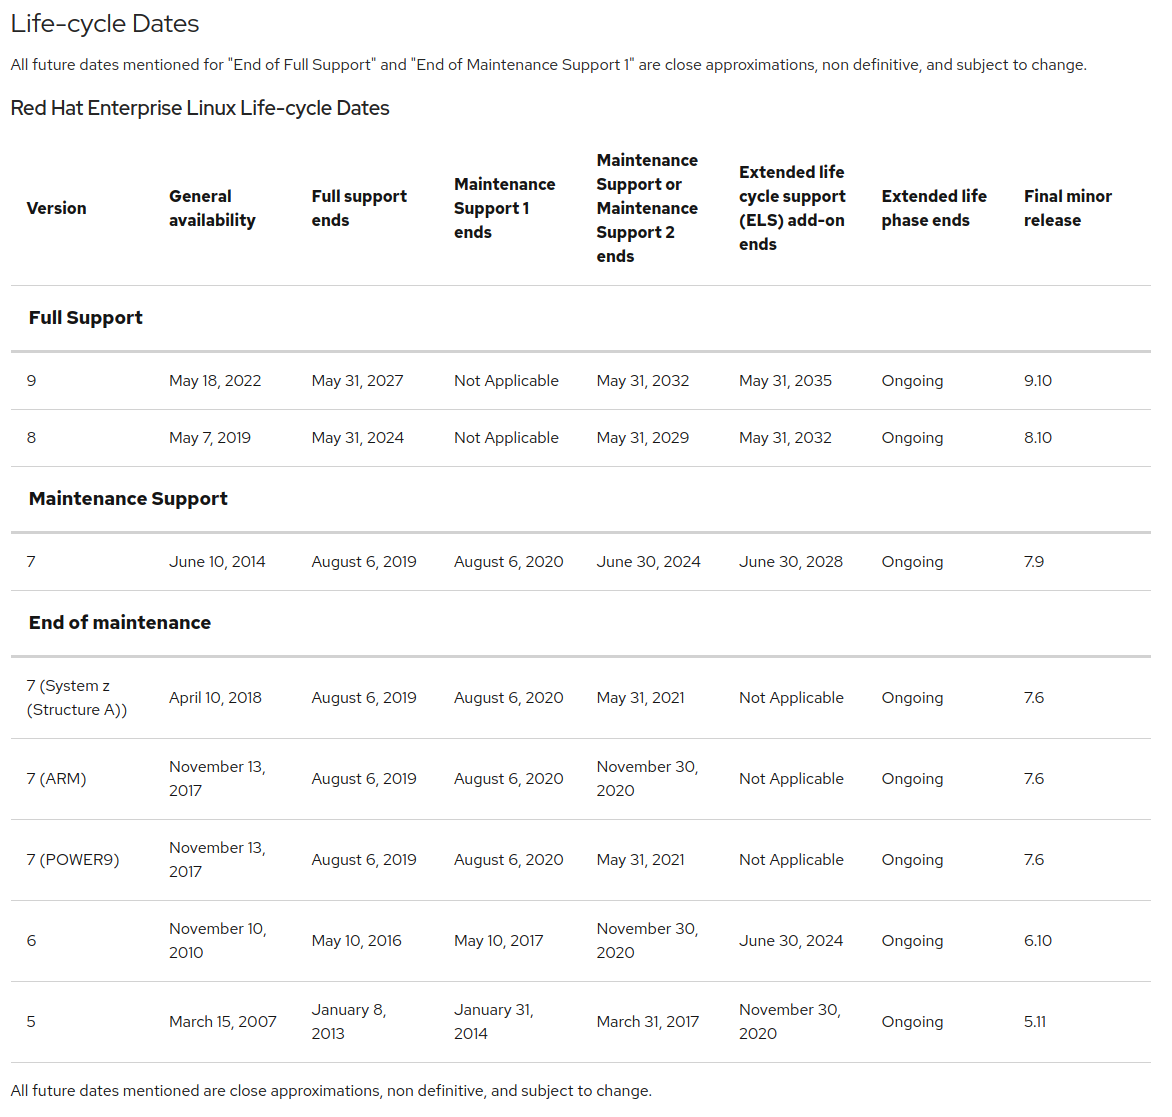The width and height of the screenshot is (1172, 1117).
Task: Select the "Final minor release" column header
Action: pyautogui.click(x=1067, y=208)
